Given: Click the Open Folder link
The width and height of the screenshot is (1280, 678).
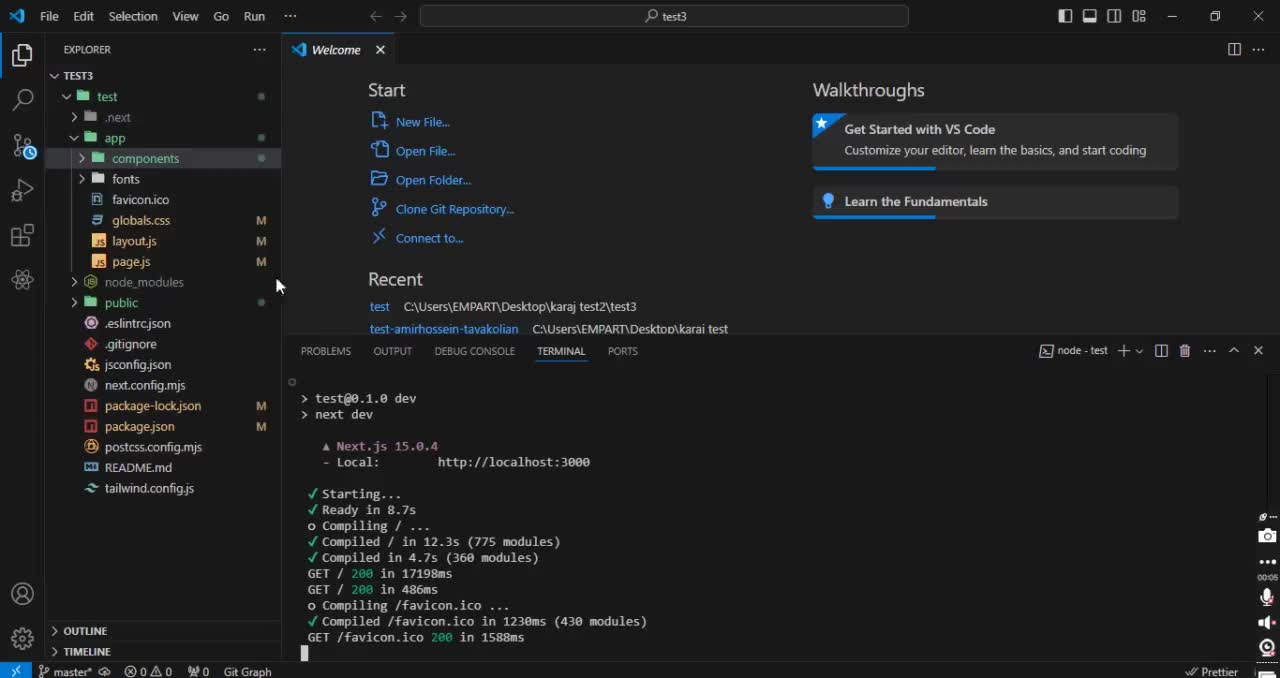Looking at the screenshot, I should click(x=433, y=180).
